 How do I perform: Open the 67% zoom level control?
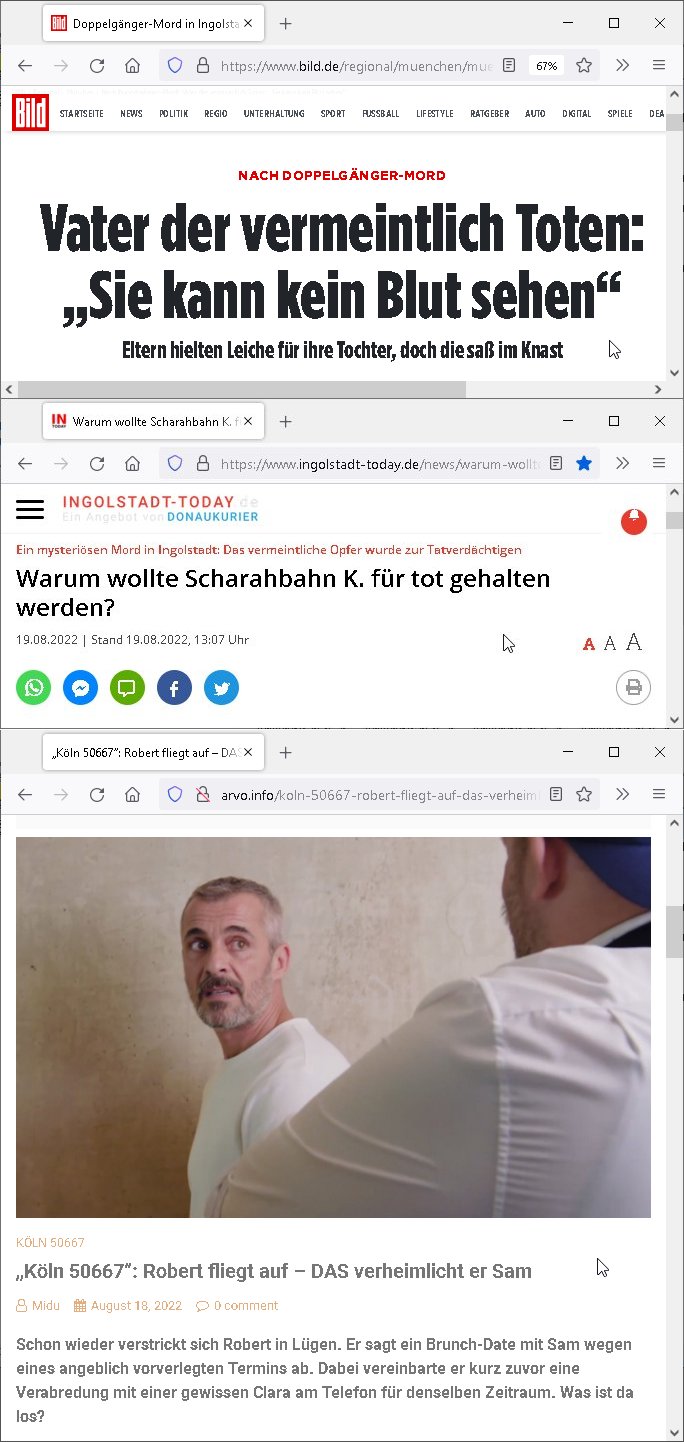pos(546,66)
